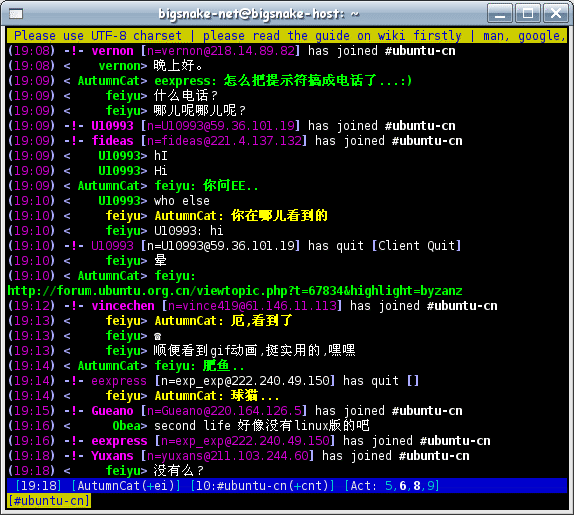Screen dimensions: 574x515
Task: Click the 19:18 clock in status bar
Action: 38,486
